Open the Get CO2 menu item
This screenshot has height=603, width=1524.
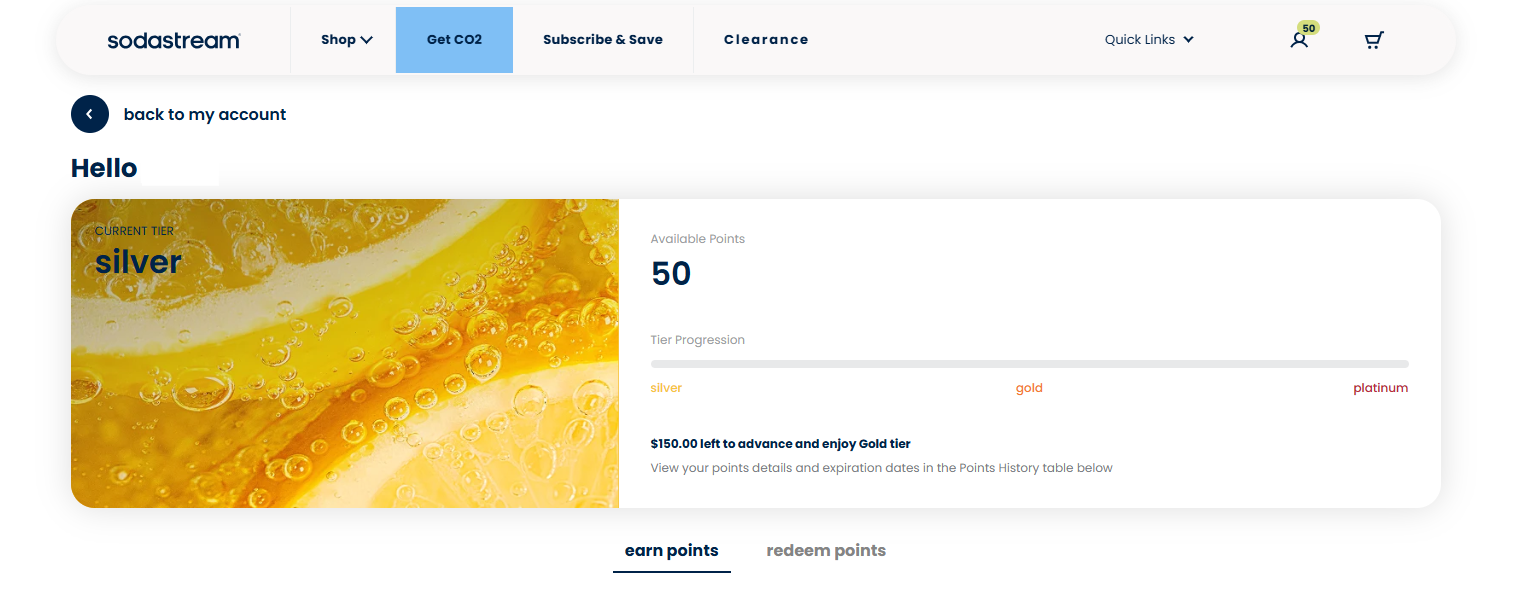click(454, 40)
